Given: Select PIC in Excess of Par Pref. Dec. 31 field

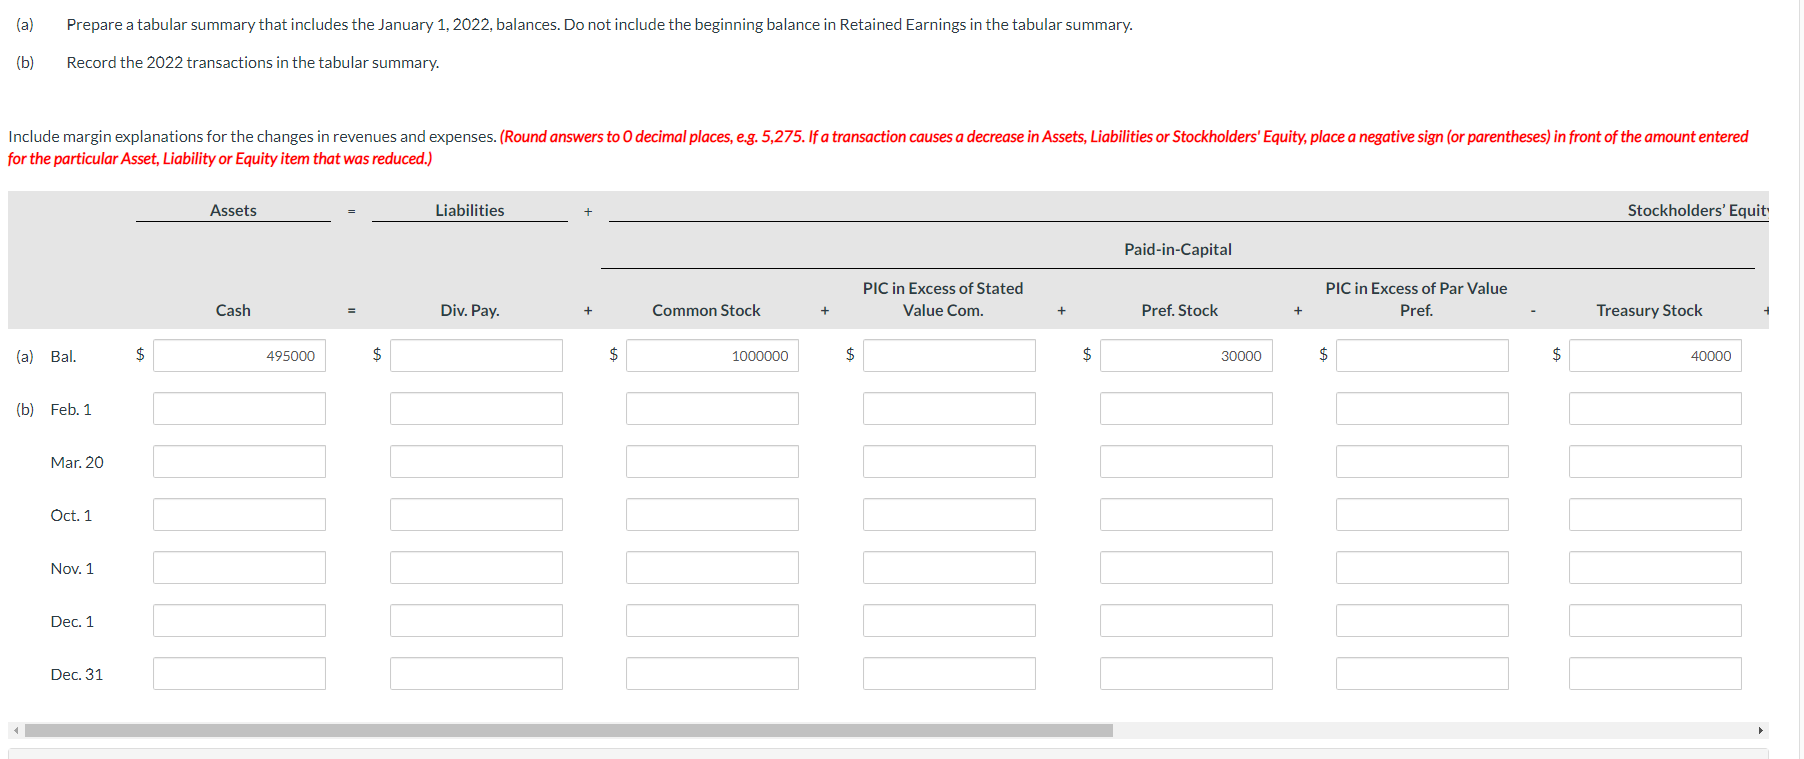Looking at the screenshot, I should point(1422,673).
